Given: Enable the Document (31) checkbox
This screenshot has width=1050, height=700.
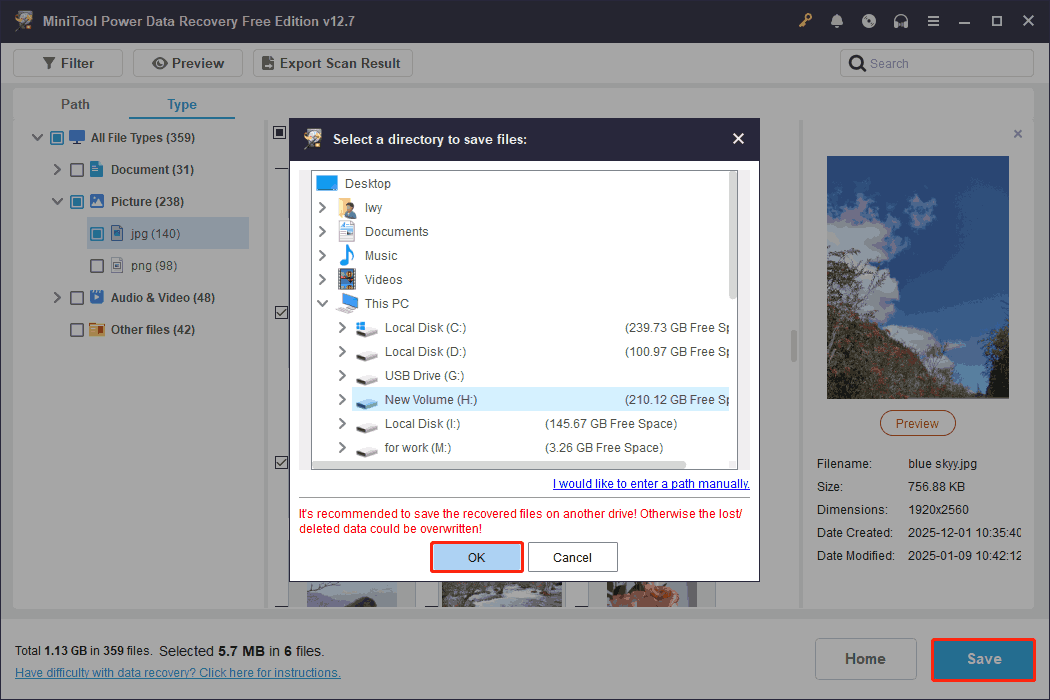Looking at the screenshot, I should pyautogui.click(x=76, y=169).
